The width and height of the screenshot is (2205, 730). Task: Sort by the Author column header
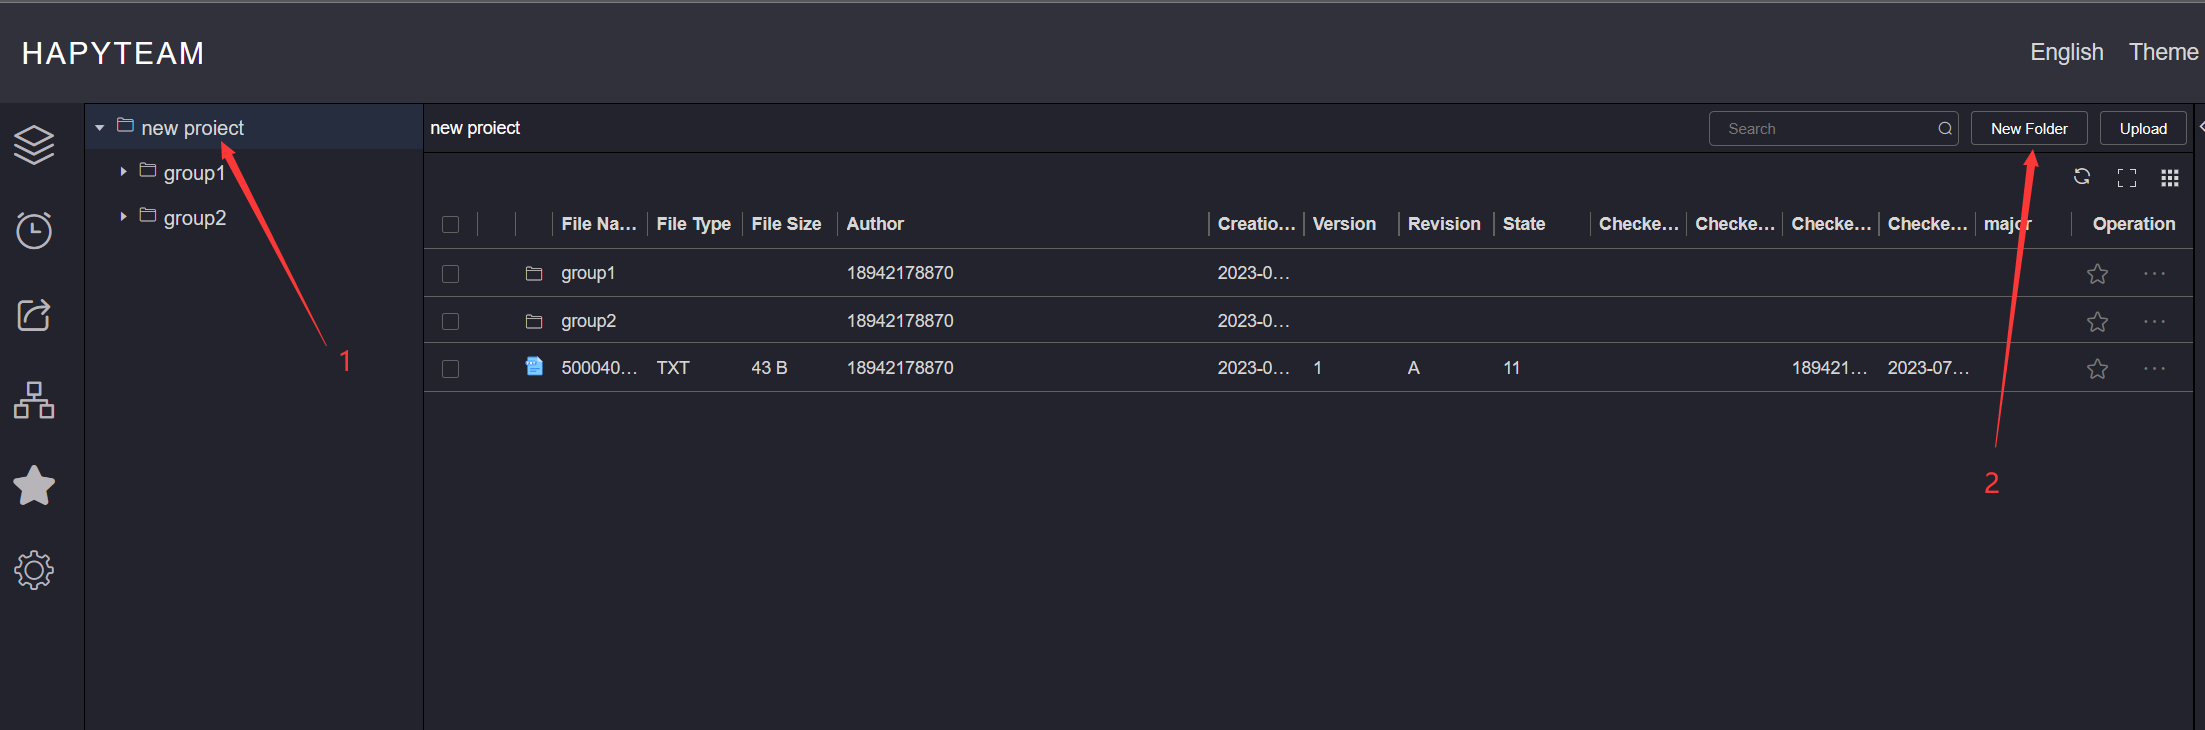[x=875, y=224]
